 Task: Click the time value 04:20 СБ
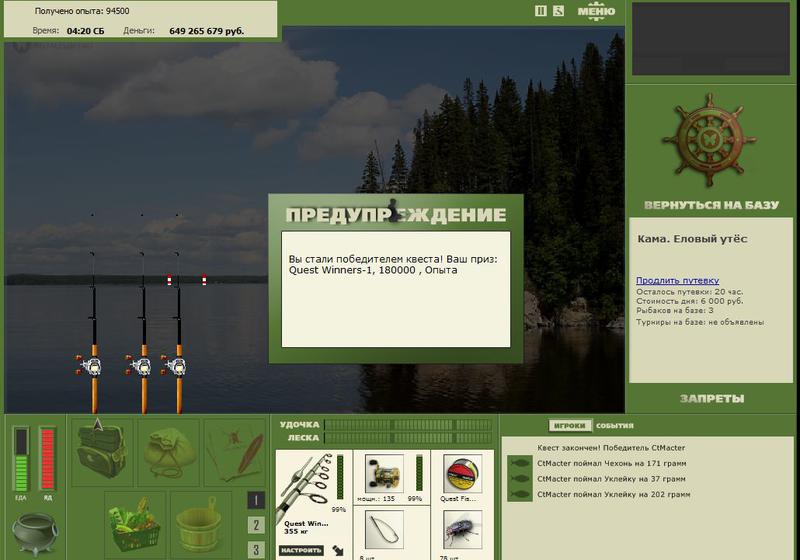[85, 31]
